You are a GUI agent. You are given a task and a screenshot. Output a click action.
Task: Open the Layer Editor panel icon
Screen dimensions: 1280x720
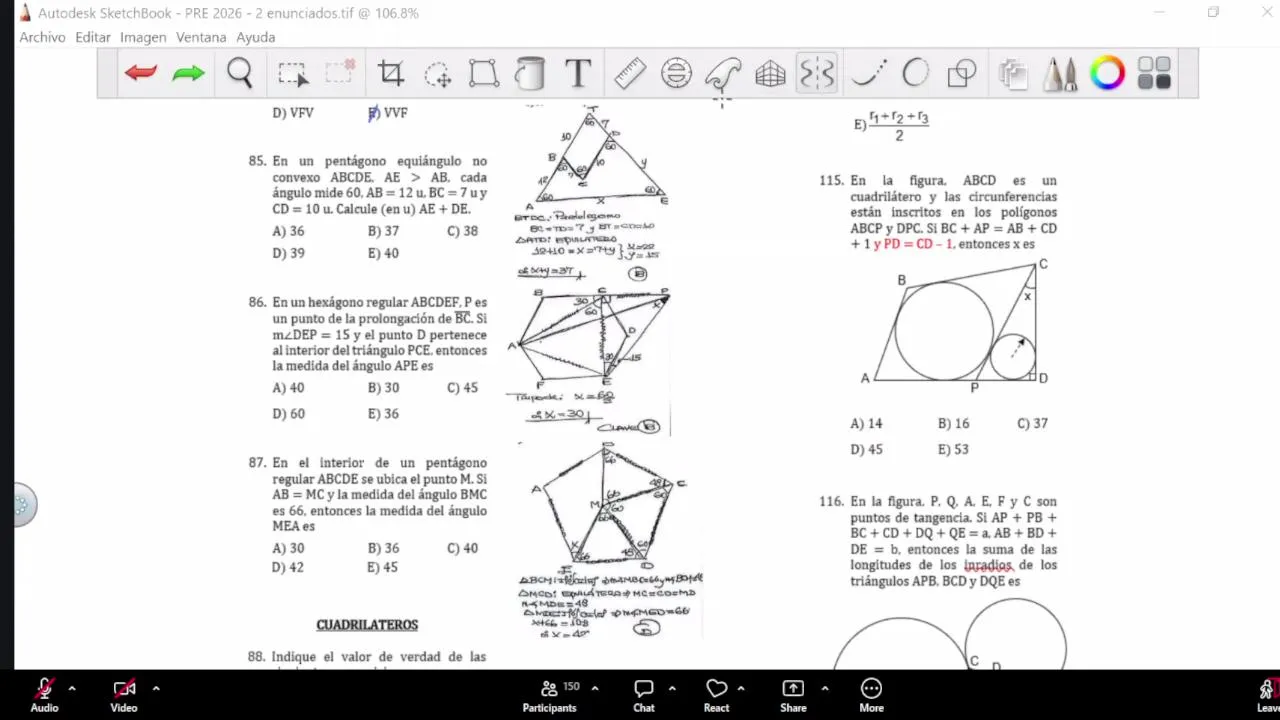click(1013, 74)
